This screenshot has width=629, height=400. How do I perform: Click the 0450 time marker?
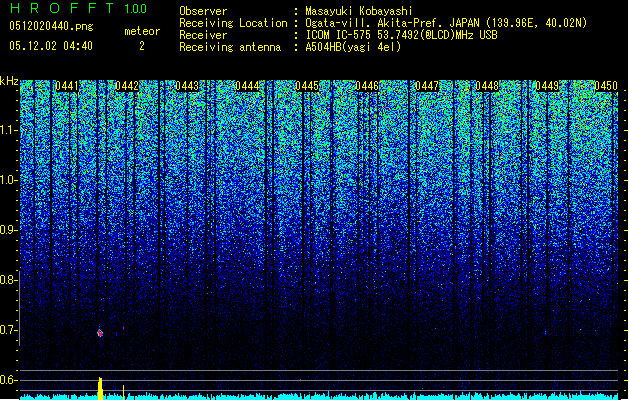click(606, 86)
